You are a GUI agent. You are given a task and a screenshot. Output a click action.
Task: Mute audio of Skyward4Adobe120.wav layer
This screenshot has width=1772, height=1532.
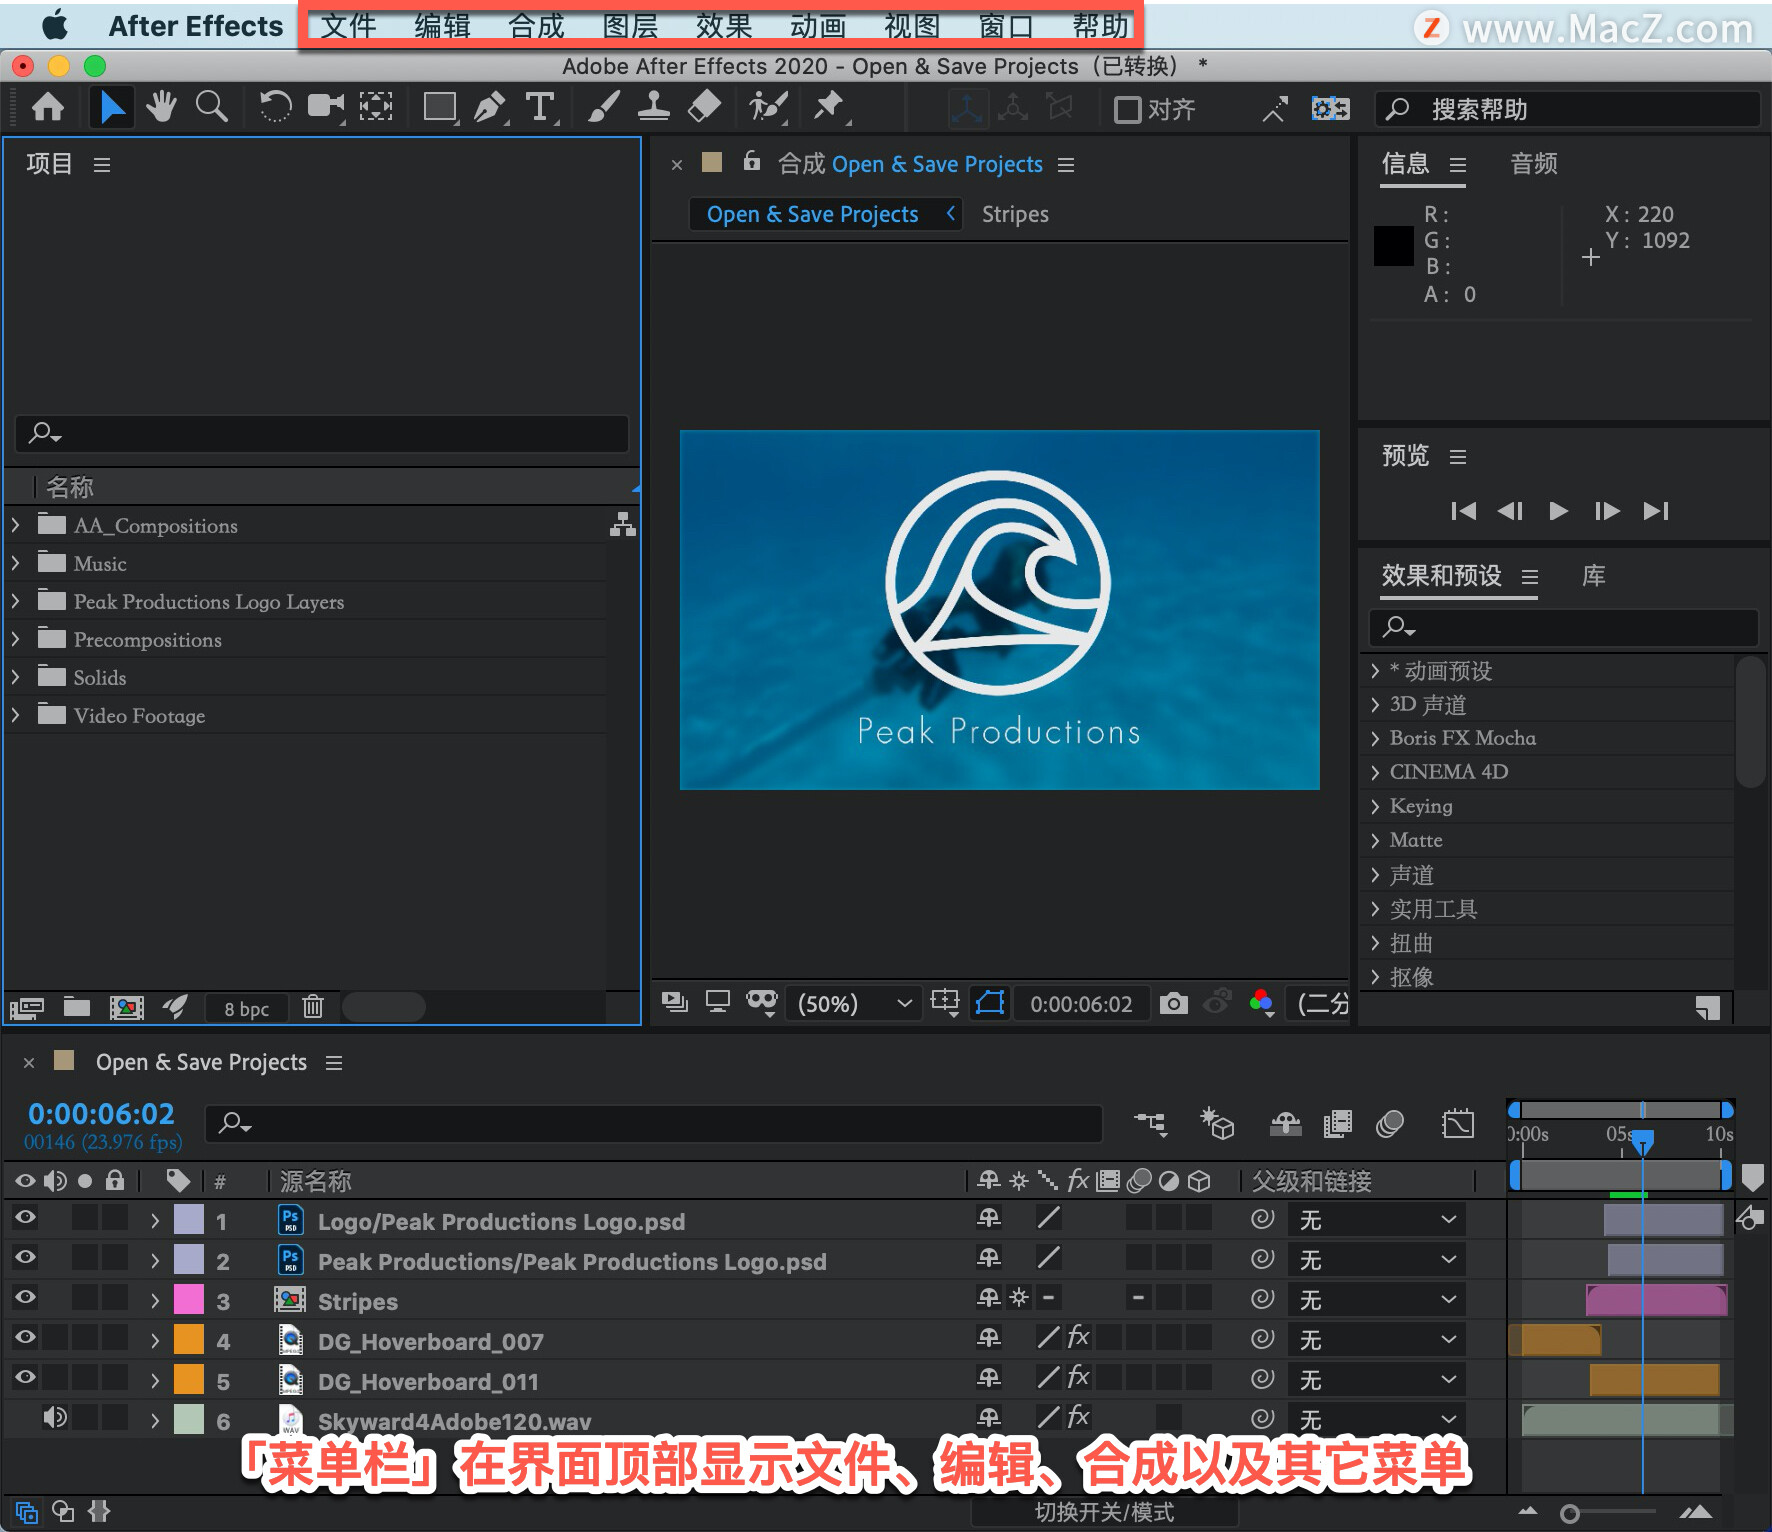click(55, 1417)
